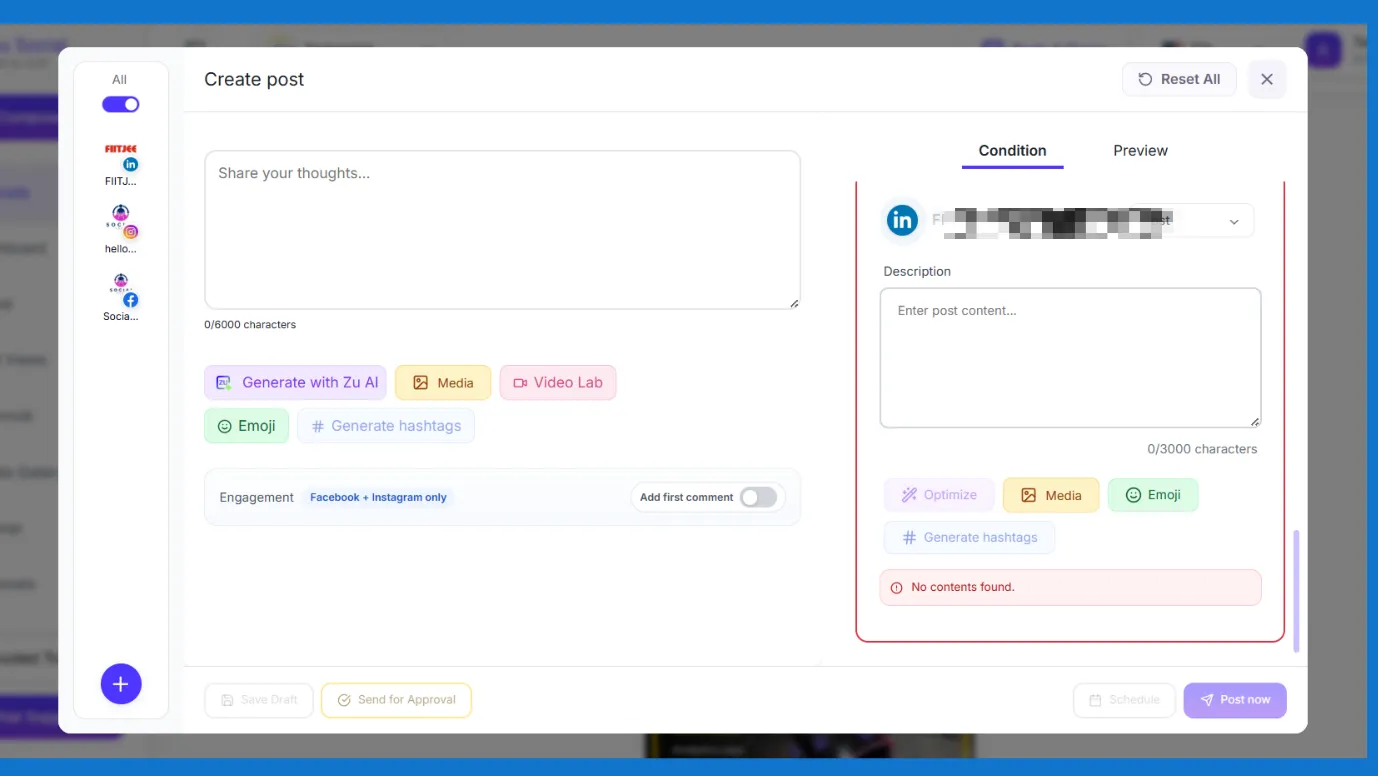Screen dimensions: 1378x776
Task: Click the Create post heading
Action: click(x=254, y=80)
